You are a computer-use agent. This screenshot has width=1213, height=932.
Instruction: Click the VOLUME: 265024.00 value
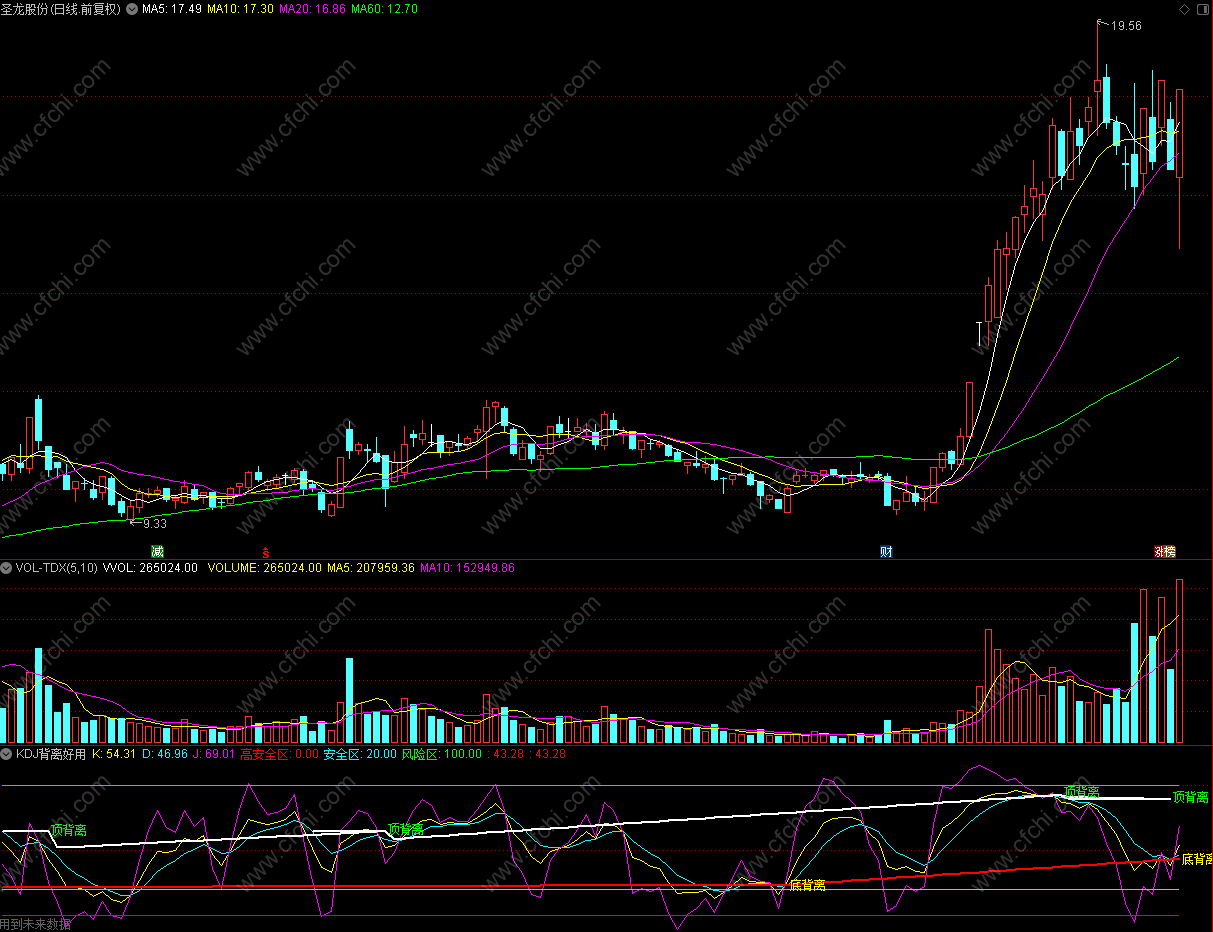pos(265,568)
